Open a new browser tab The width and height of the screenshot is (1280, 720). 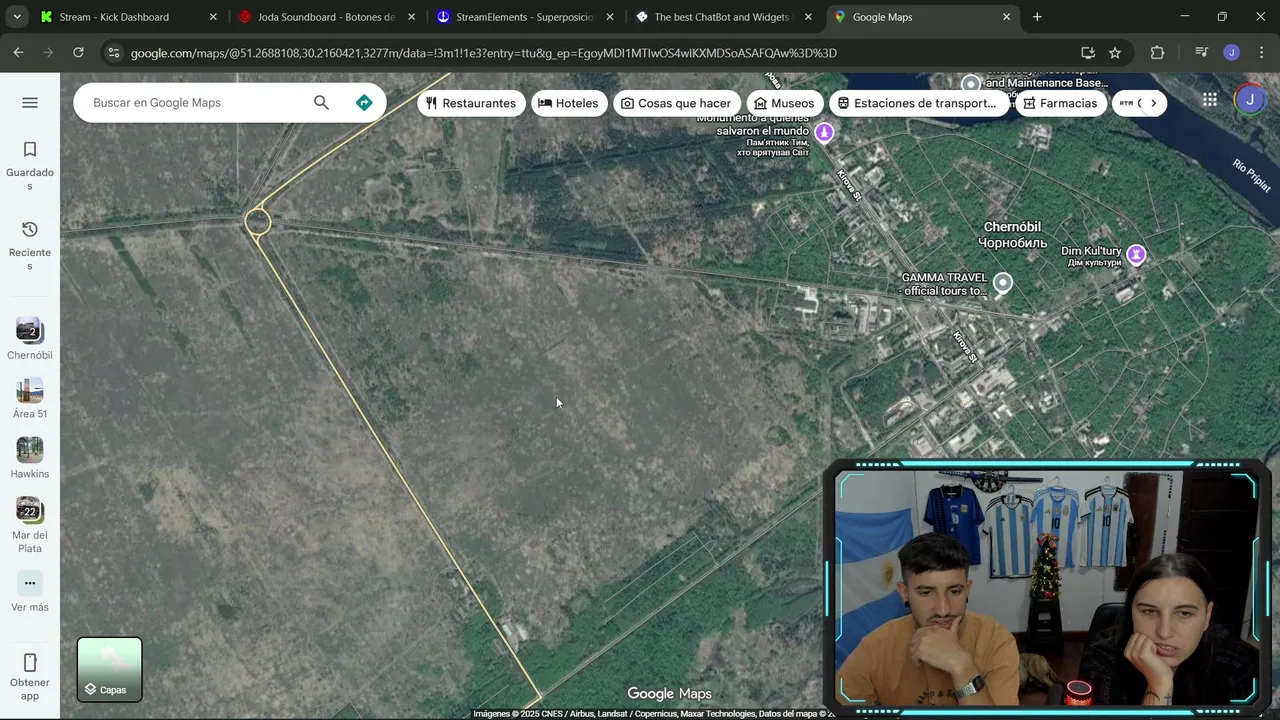point(1037,17)
